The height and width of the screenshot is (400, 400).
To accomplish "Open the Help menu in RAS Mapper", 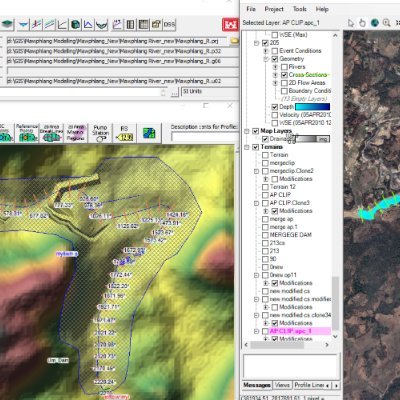I will (322, 9).
